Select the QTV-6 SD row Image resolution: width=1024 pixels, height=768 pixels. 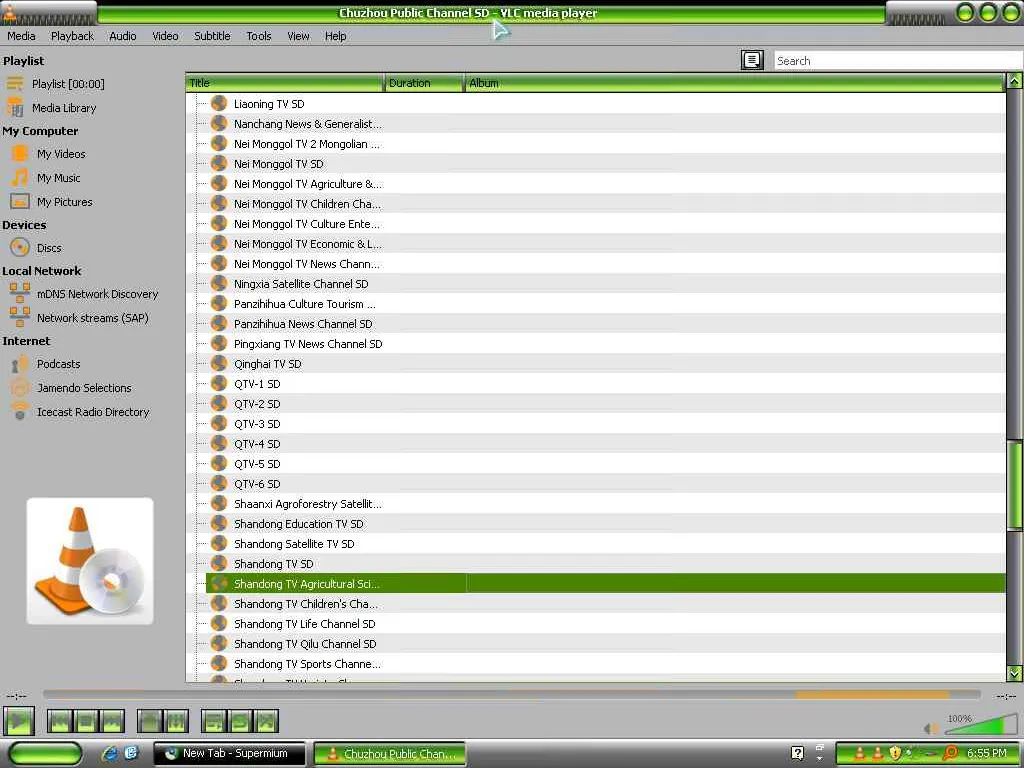pyautogui.click(x=596, y=484)
